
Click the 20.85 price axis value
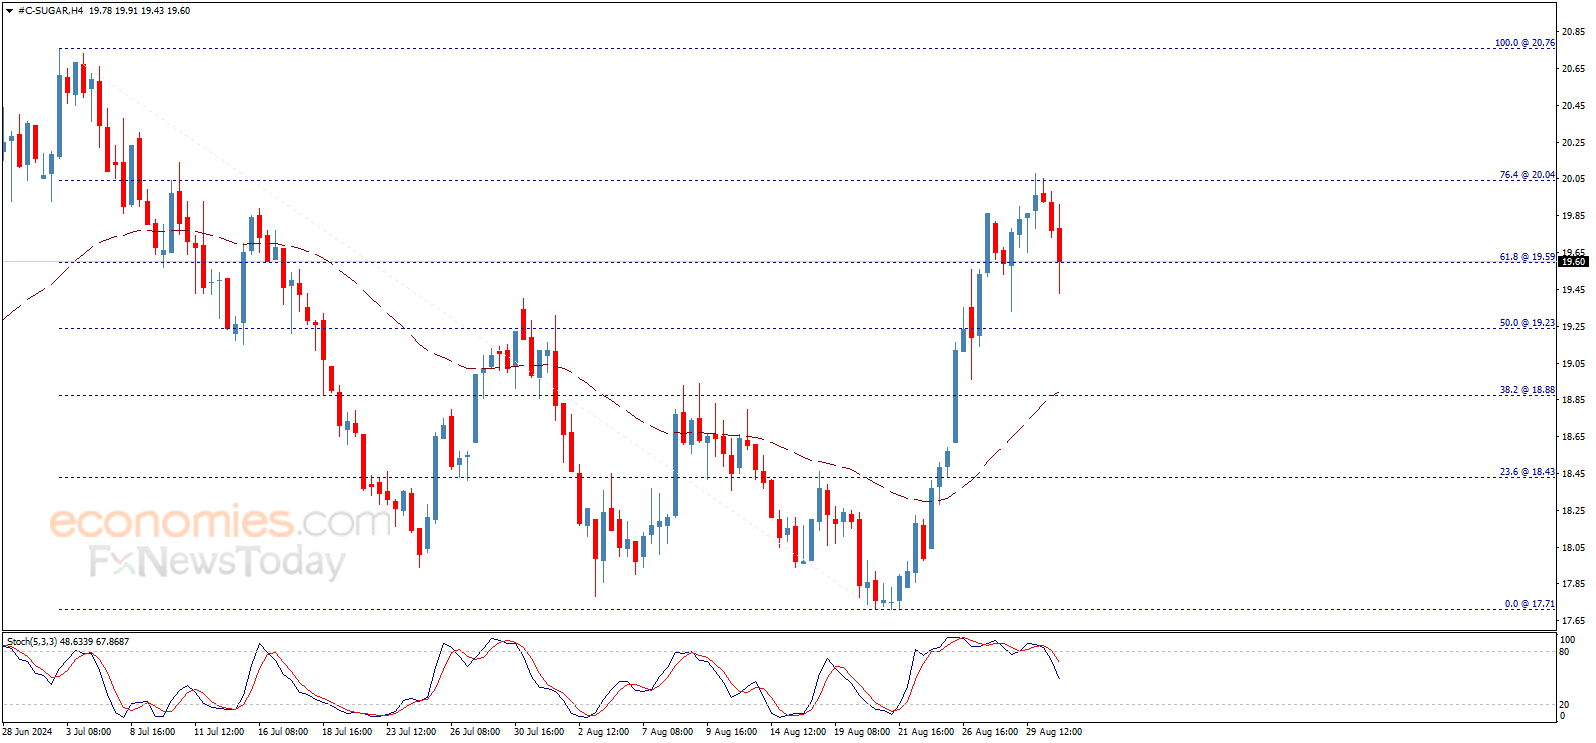(x=1574, y=32)
